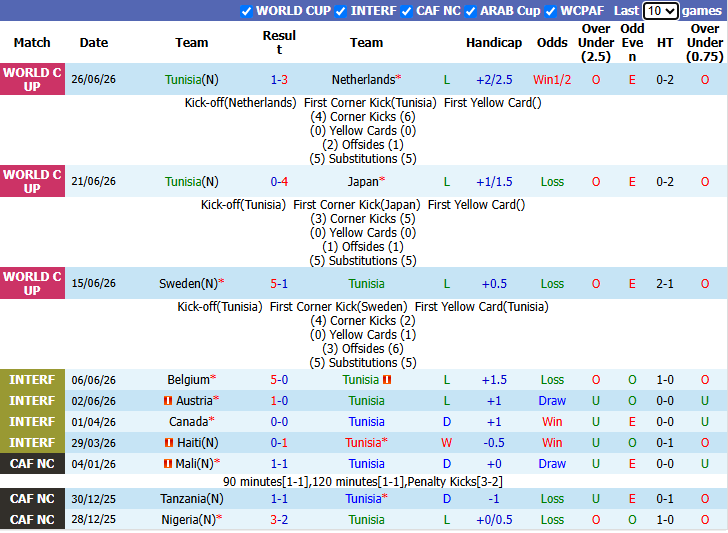Click the Odds column header
The height and width of the screenshot is (533, 728).
point(552,43)
